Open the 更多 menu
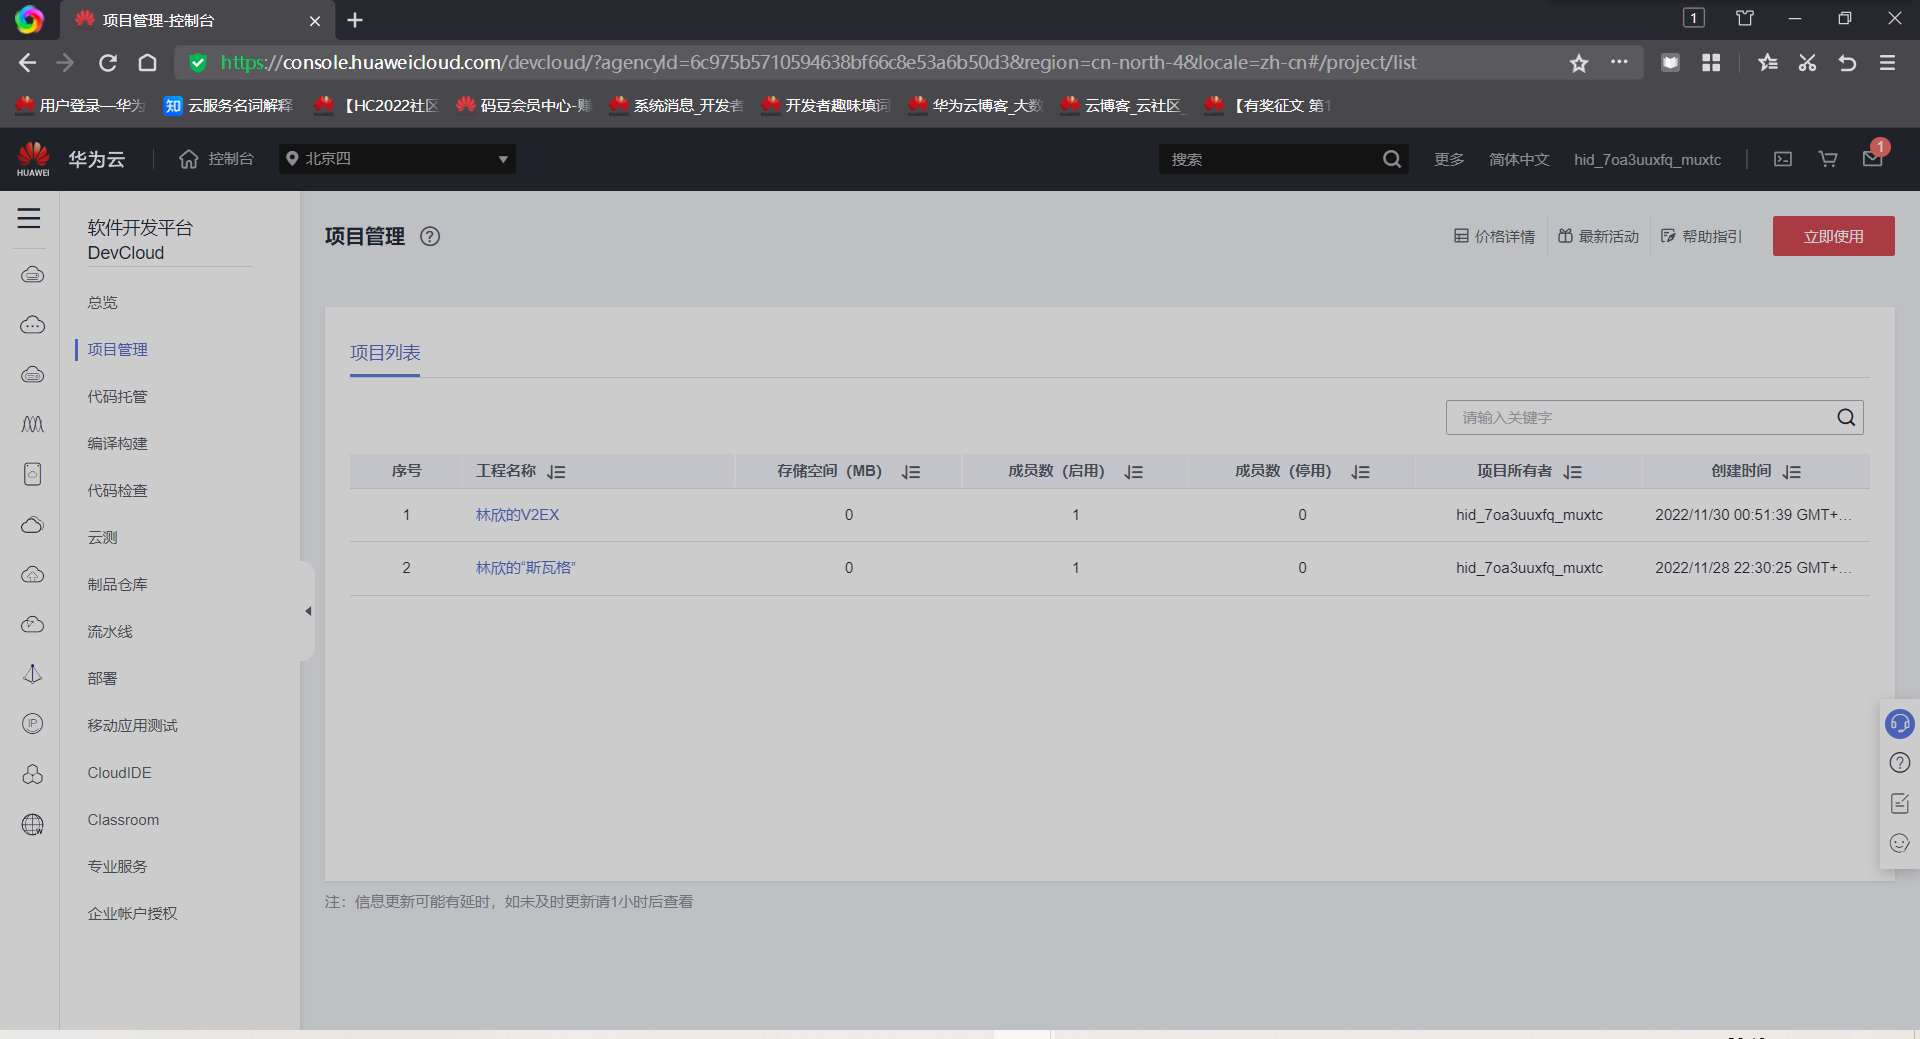Image resolution: width=1920 pixels, height=1039 pixels. coord(1449,159)
